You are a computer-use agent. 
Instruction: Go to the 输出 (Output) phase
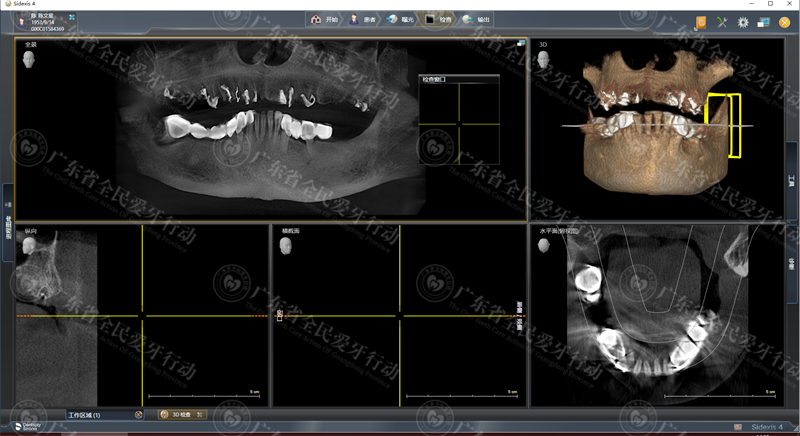tap(476, 19)
